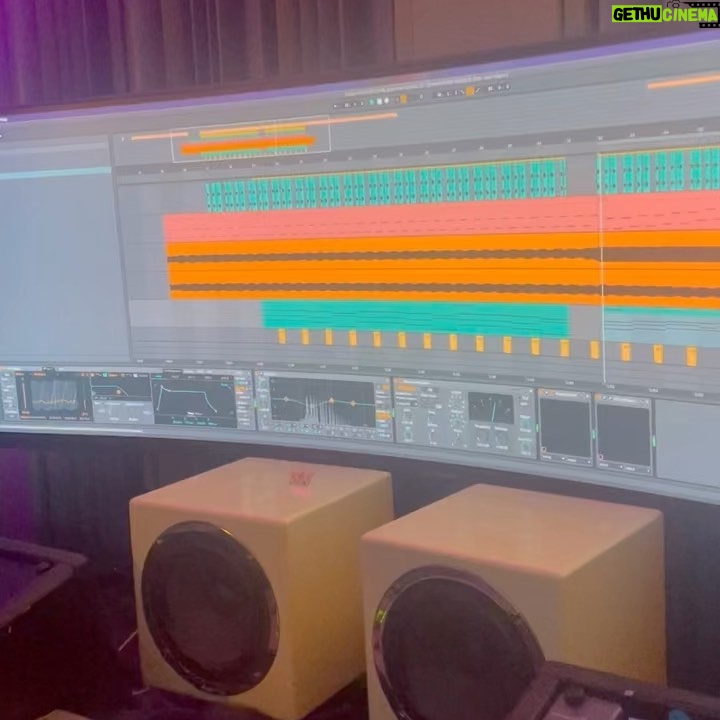Viewport: 720px width, 720px height.
Task: Click the green Play button in transport
Action: [x=371, y=102]
